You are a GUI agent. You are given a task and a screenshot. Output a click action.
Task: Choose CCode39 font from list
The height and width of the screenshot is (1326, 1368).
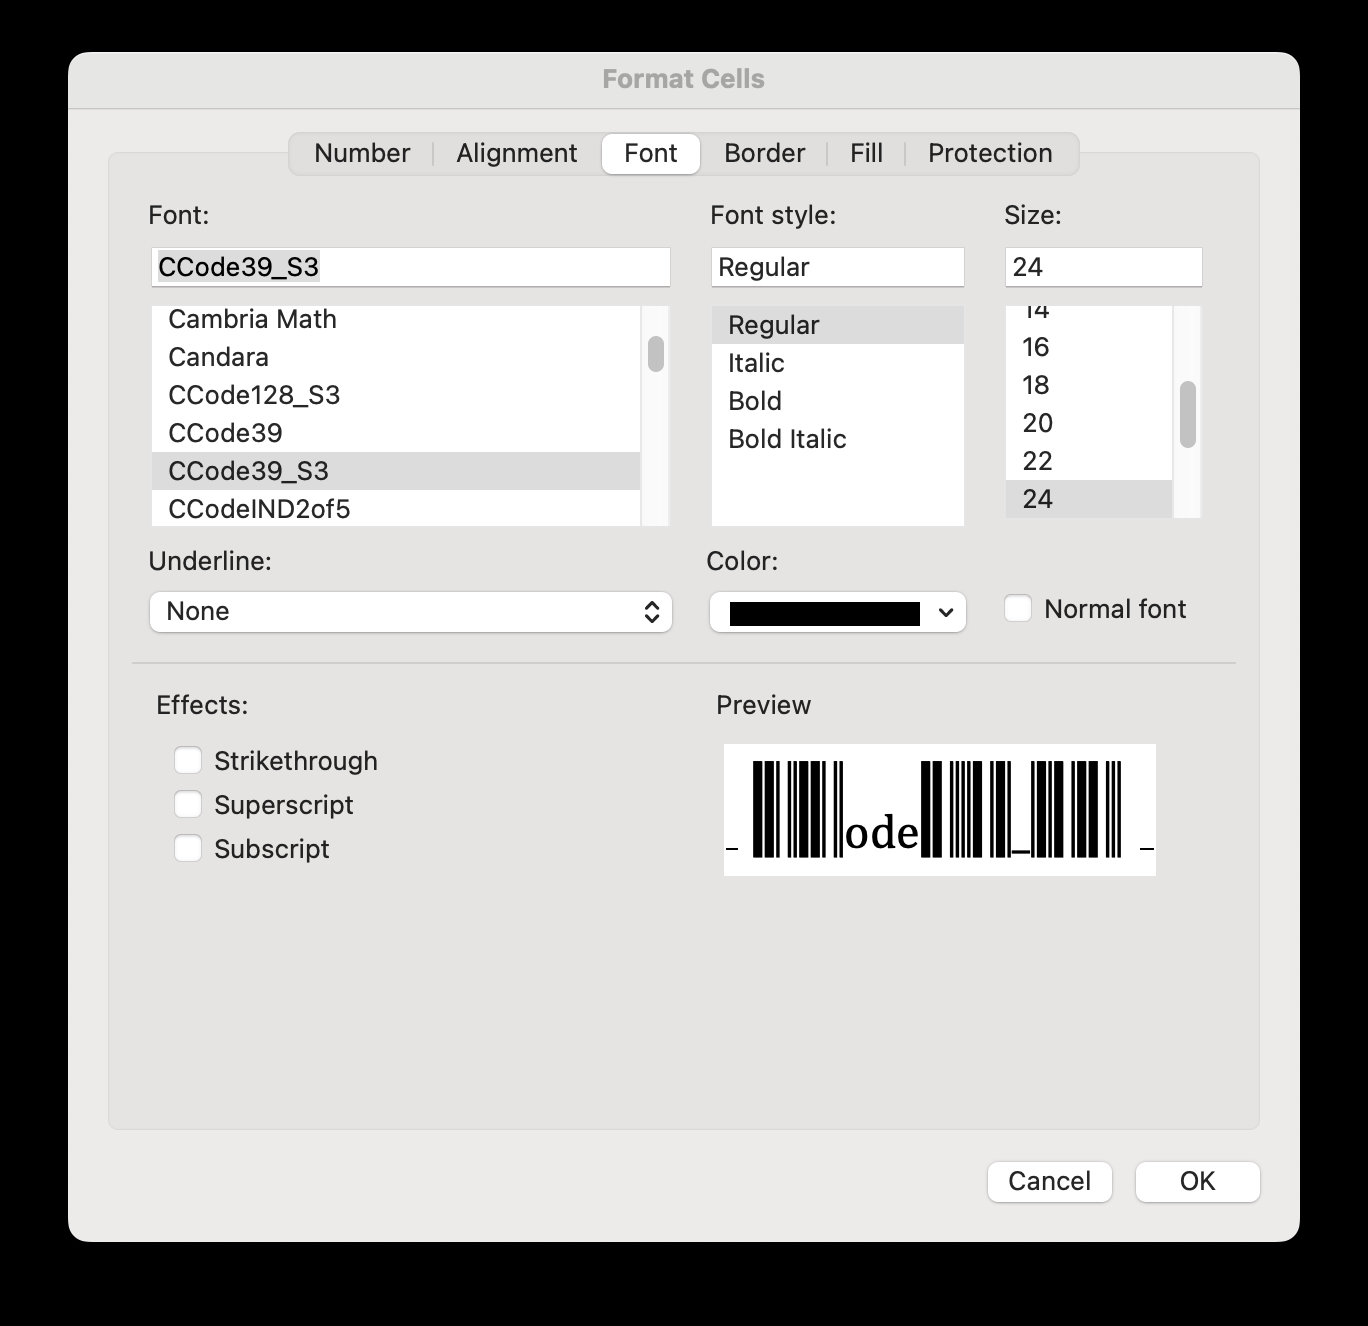(396, 433)
